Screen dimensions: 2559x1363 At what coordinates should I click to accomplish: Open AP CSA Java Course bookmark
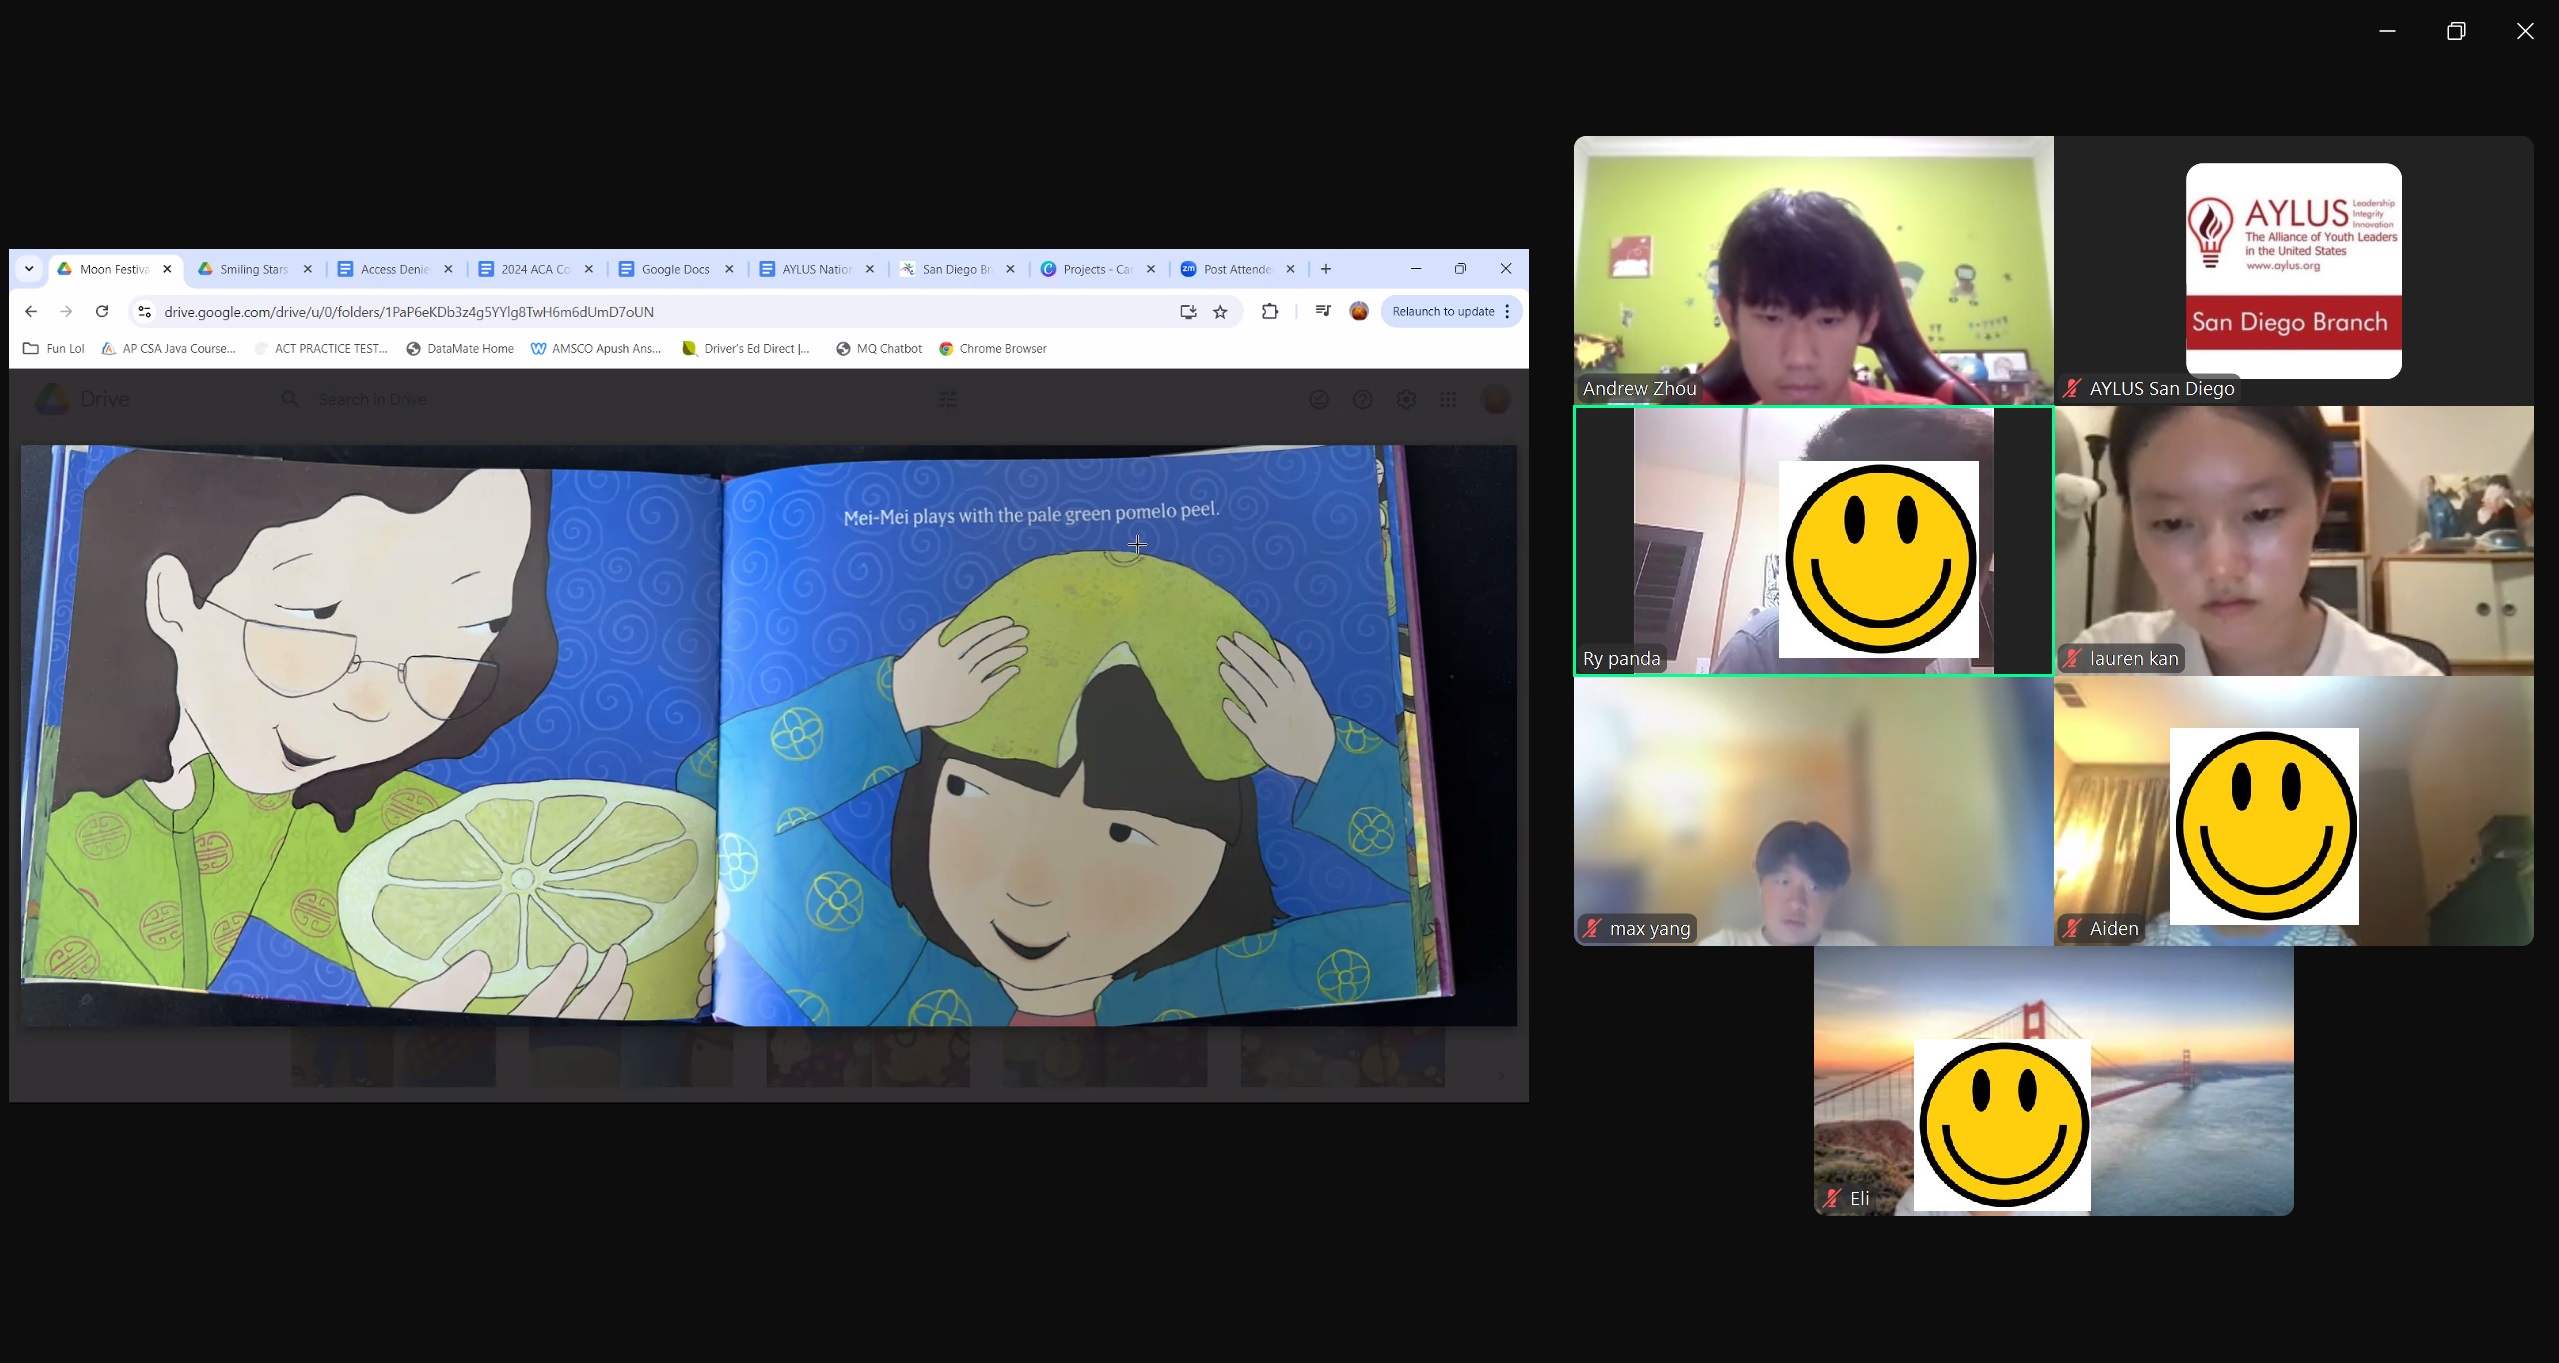(169, 349)
